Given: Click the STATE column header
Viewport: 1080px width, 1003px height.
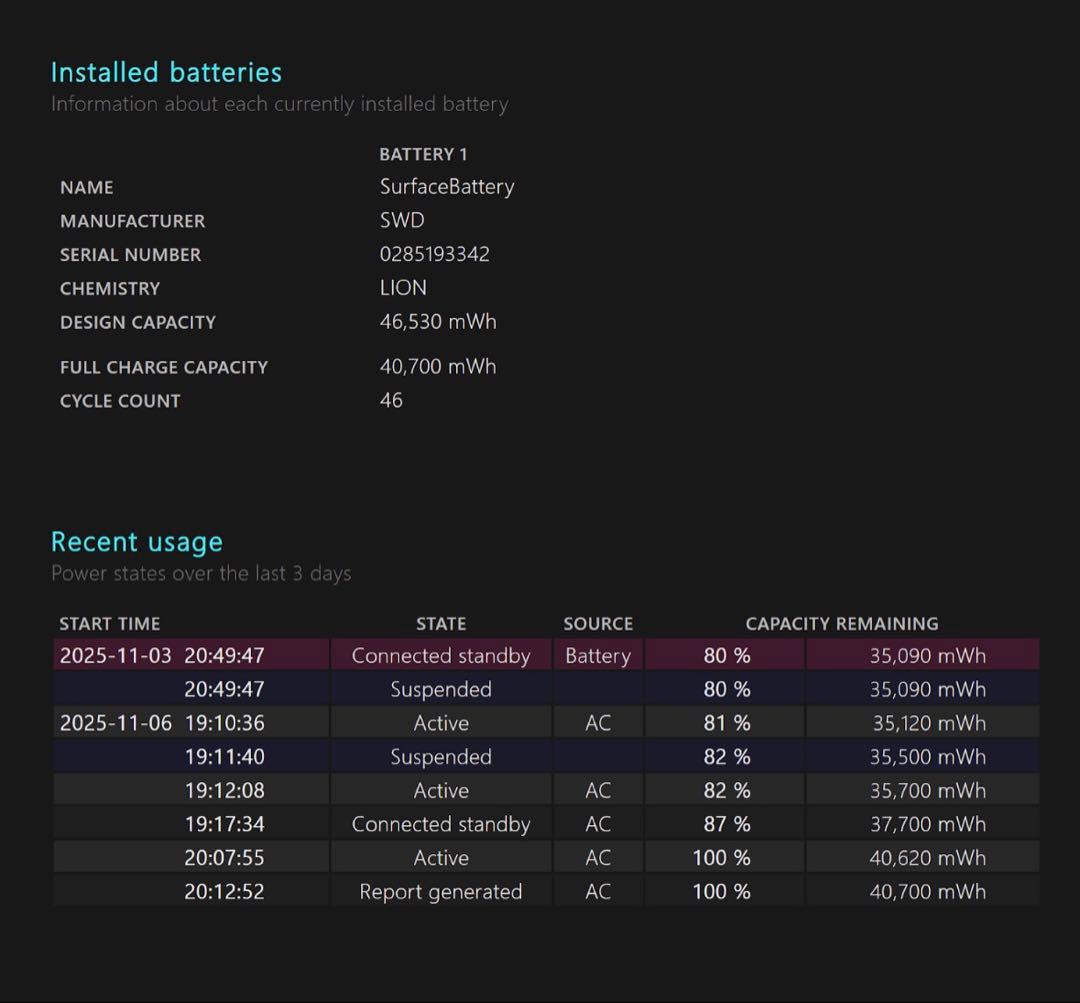Looking at the screenshot, I should pos(441,624).
